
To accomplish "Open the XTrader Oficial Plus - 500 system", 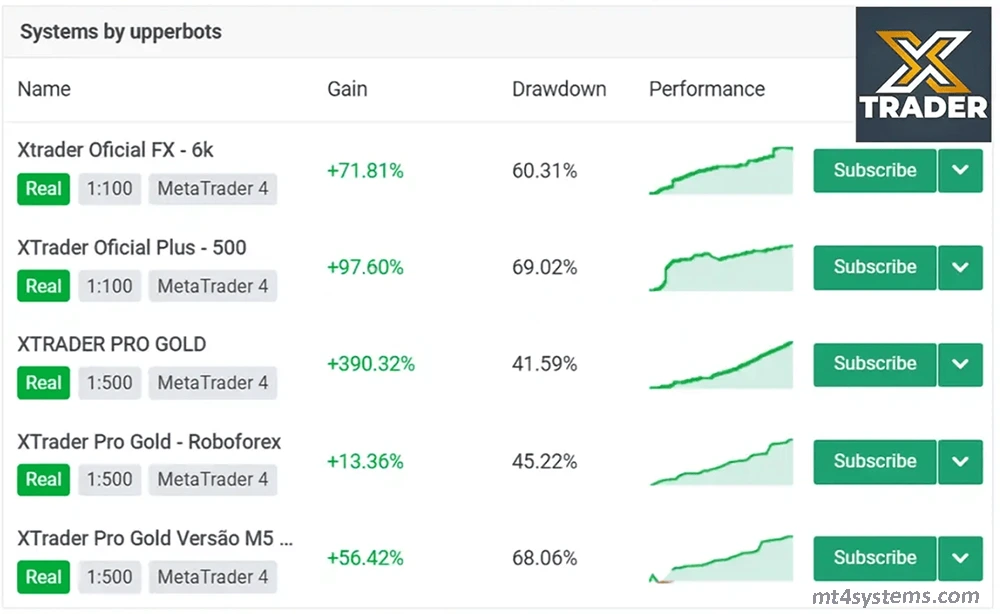I will [x=131, y=247].
